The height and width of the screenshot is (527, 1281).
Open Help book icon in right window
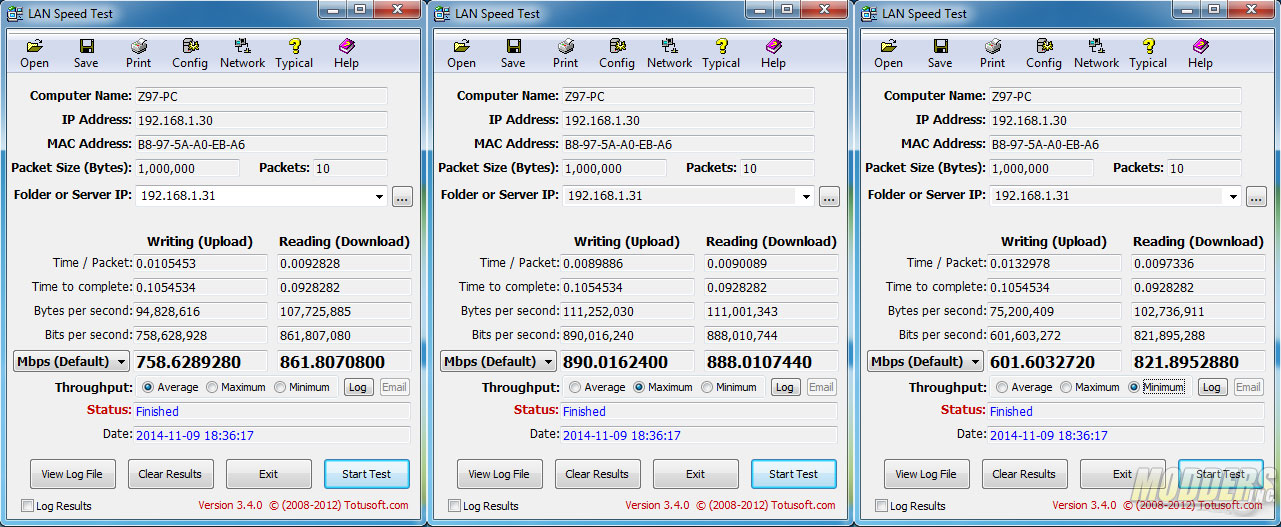(x=1200, y=46)
